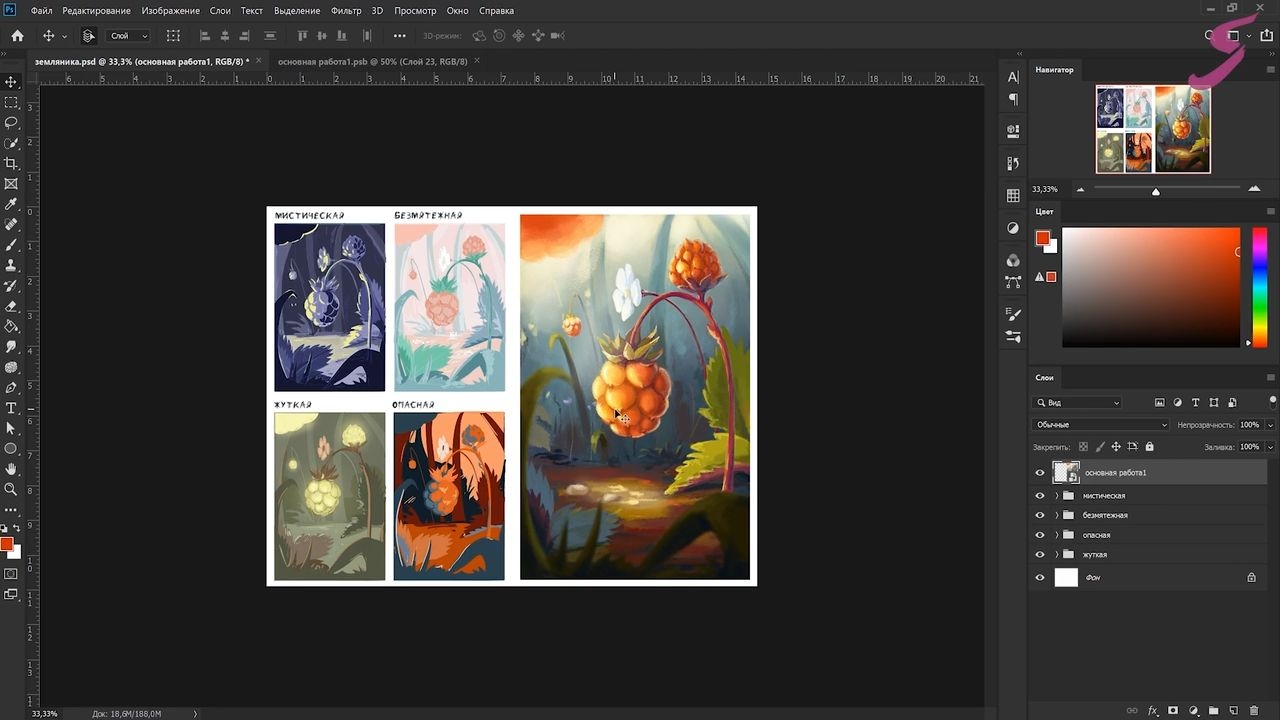Click Lock all icon in Layers panel
Image resolution: width=1280 pixels, height=720 pixels.
click(1149, 447)
